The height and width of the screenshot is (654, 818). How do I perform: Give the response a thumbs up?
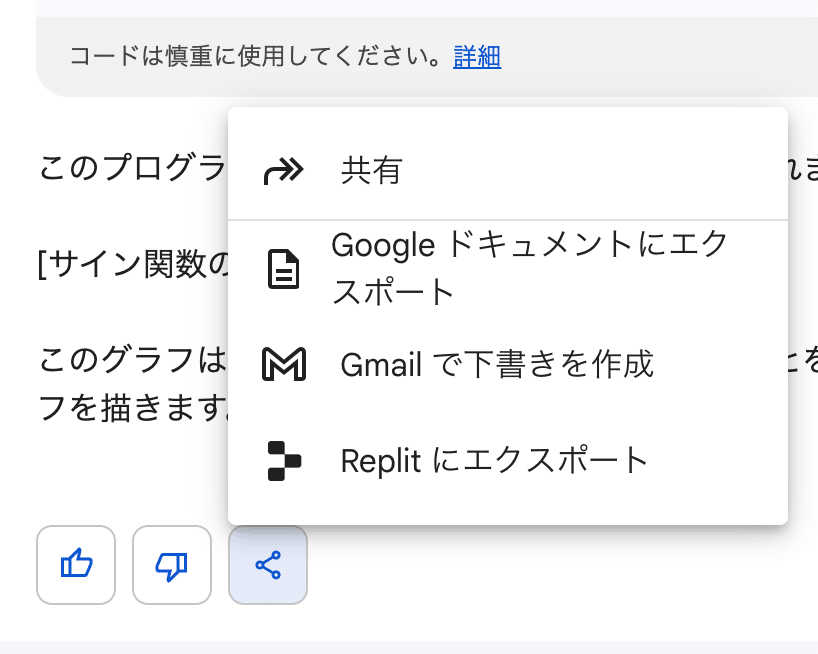tap(76, 565)
